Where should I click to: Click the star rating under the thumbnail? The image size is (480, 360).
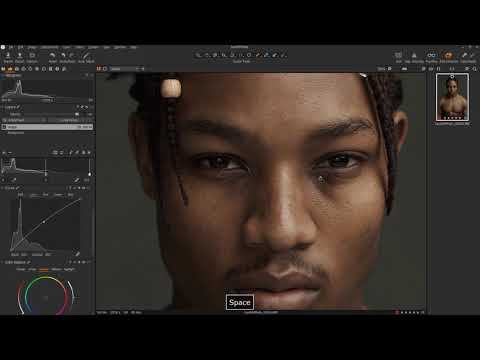(x=452, y=118)
